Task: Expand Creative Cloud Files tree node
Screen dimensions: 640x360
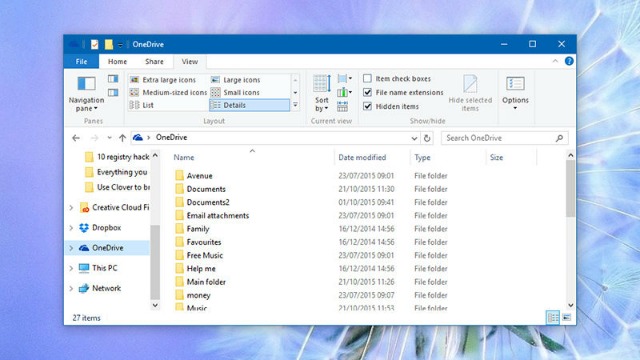Action: (x=71, y=208)
